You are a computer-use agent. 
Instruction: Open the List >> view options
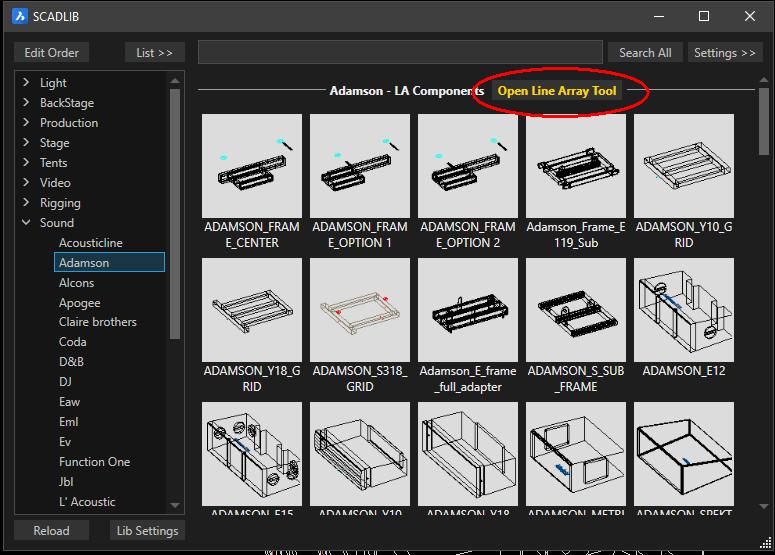[x=154, y=53]
